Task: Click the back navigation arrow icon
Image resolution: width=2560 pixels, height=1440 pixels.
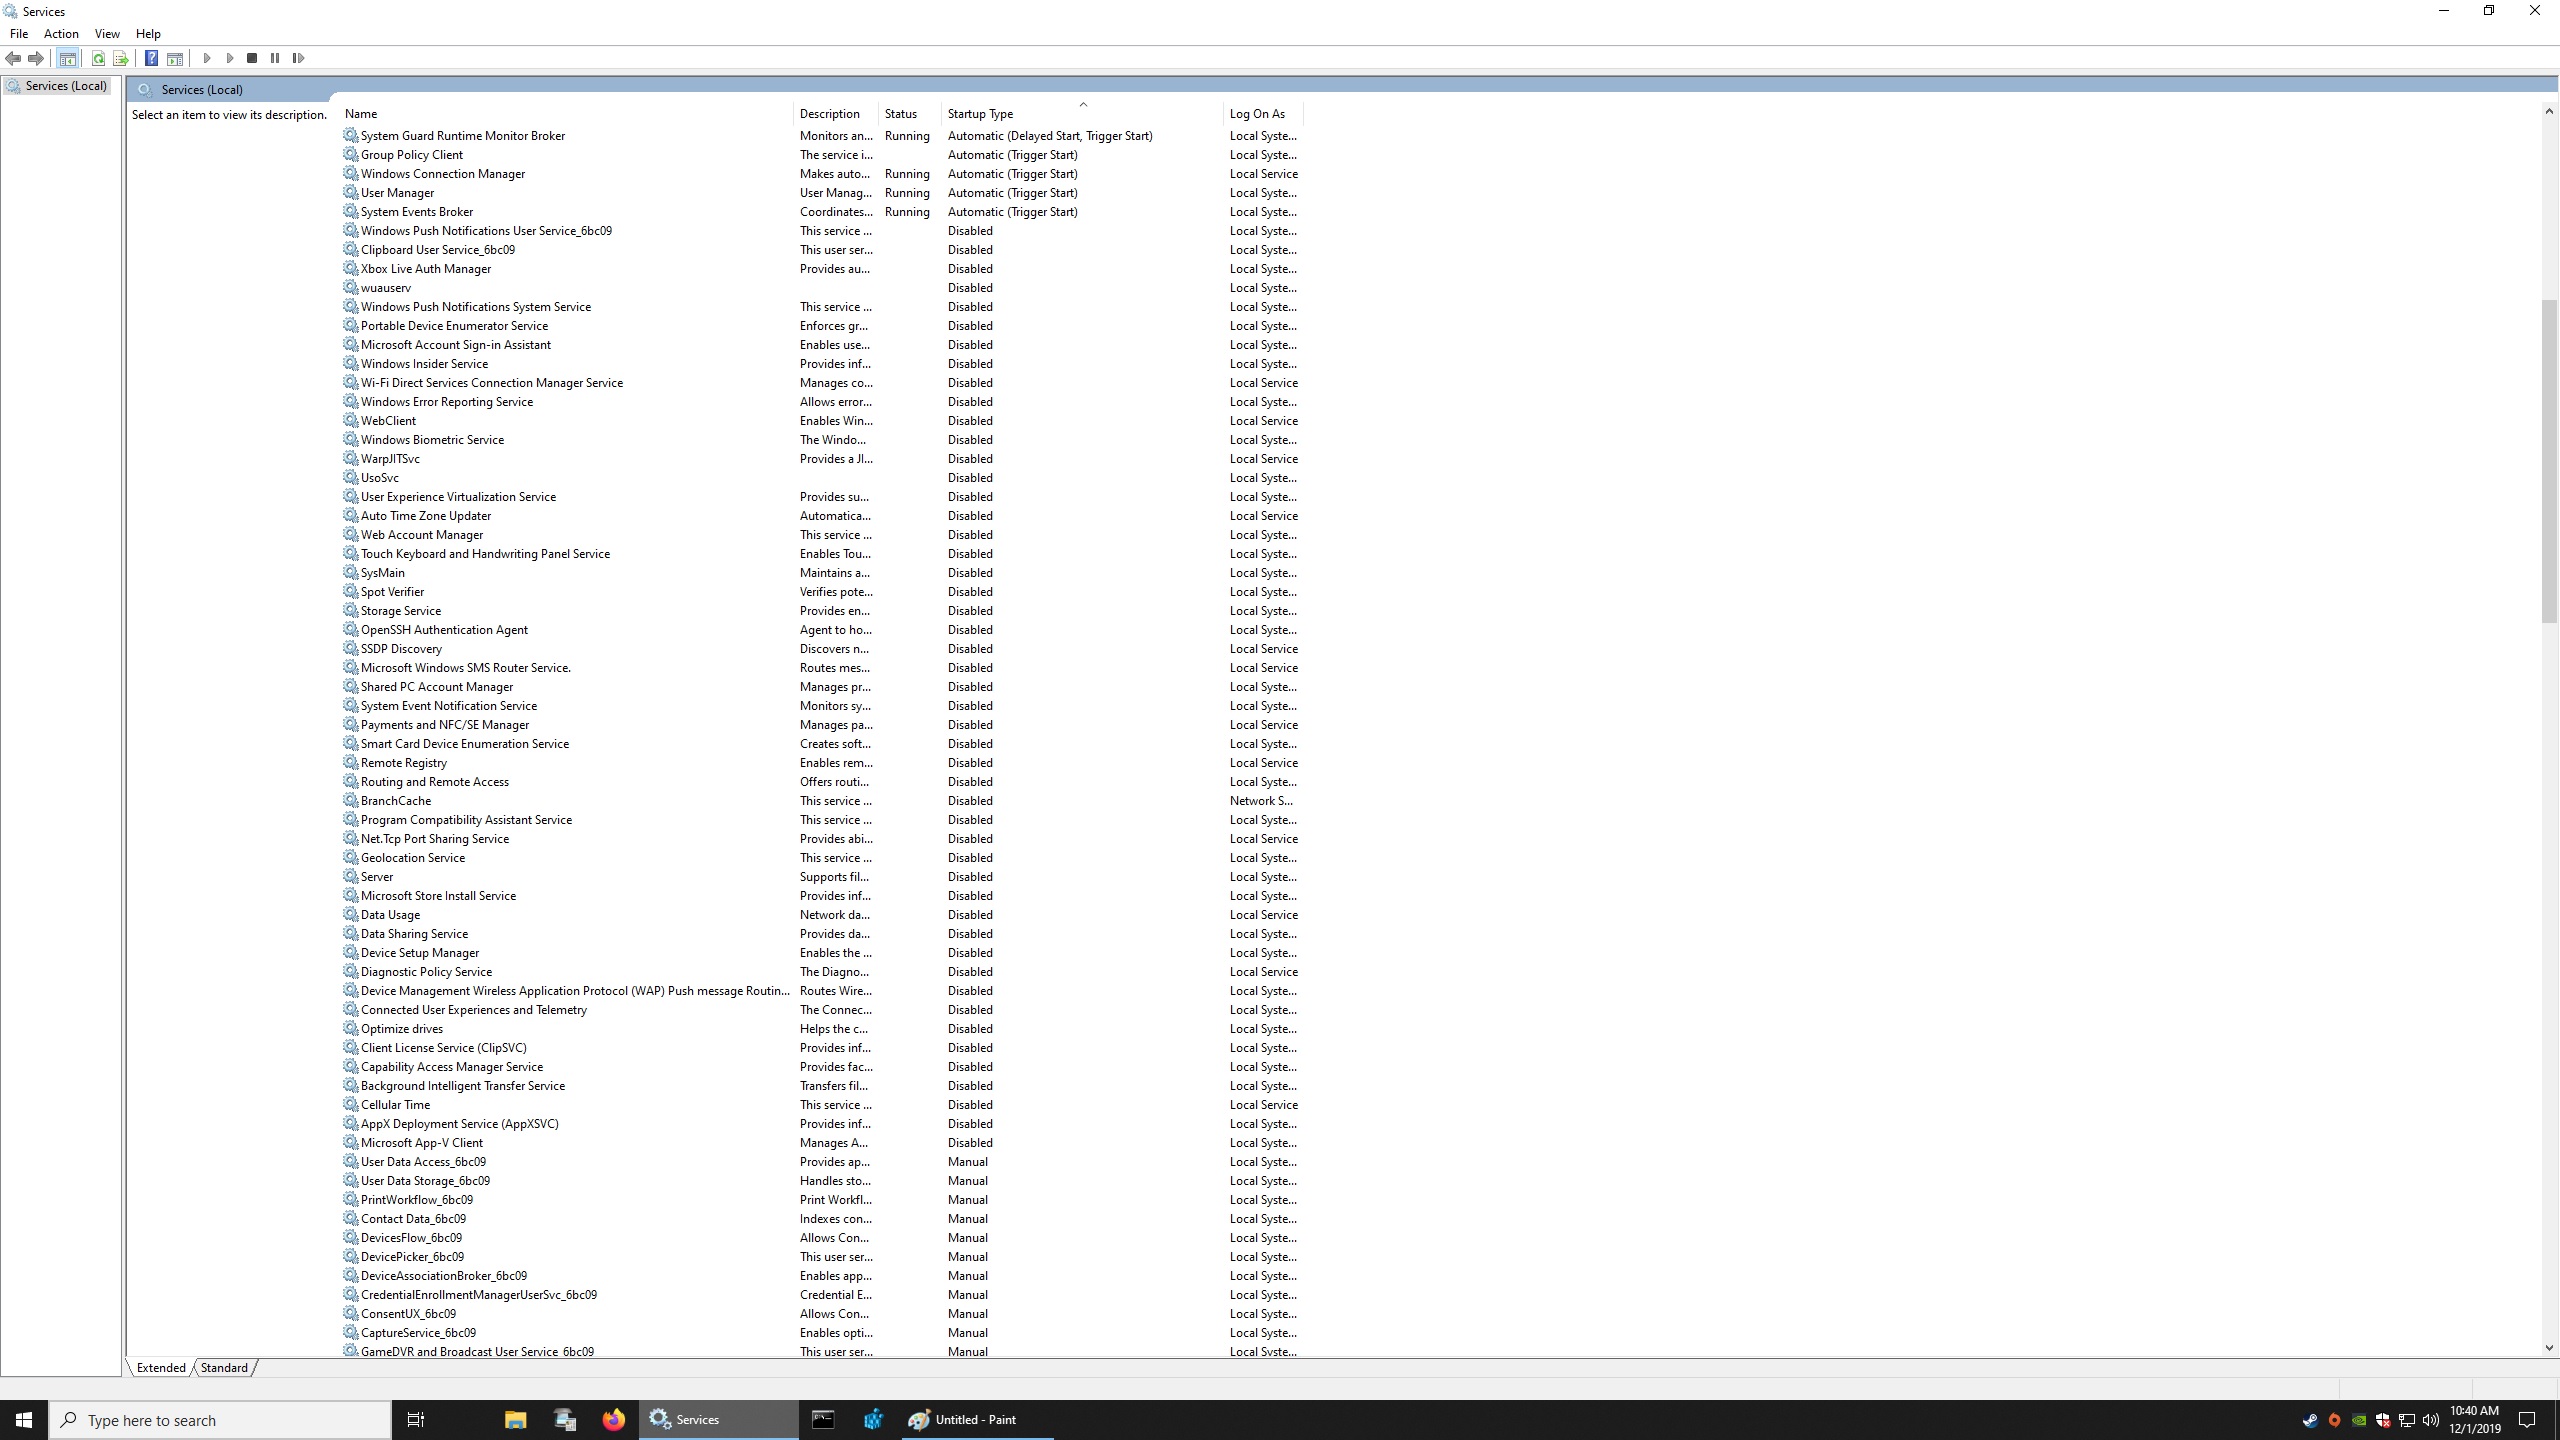Action: tap(14, 58)
